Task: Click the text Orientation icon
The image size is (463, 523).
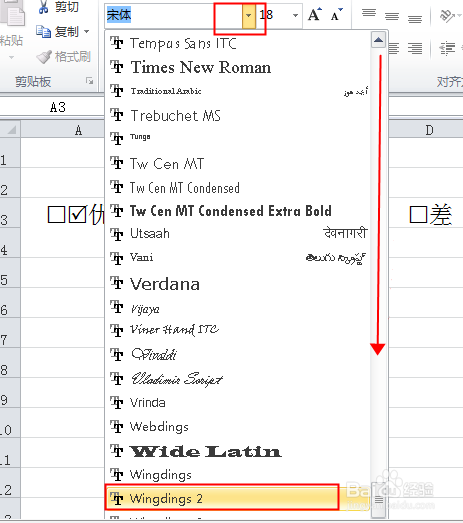Action: pyautogui.click(x=448, y=15)
